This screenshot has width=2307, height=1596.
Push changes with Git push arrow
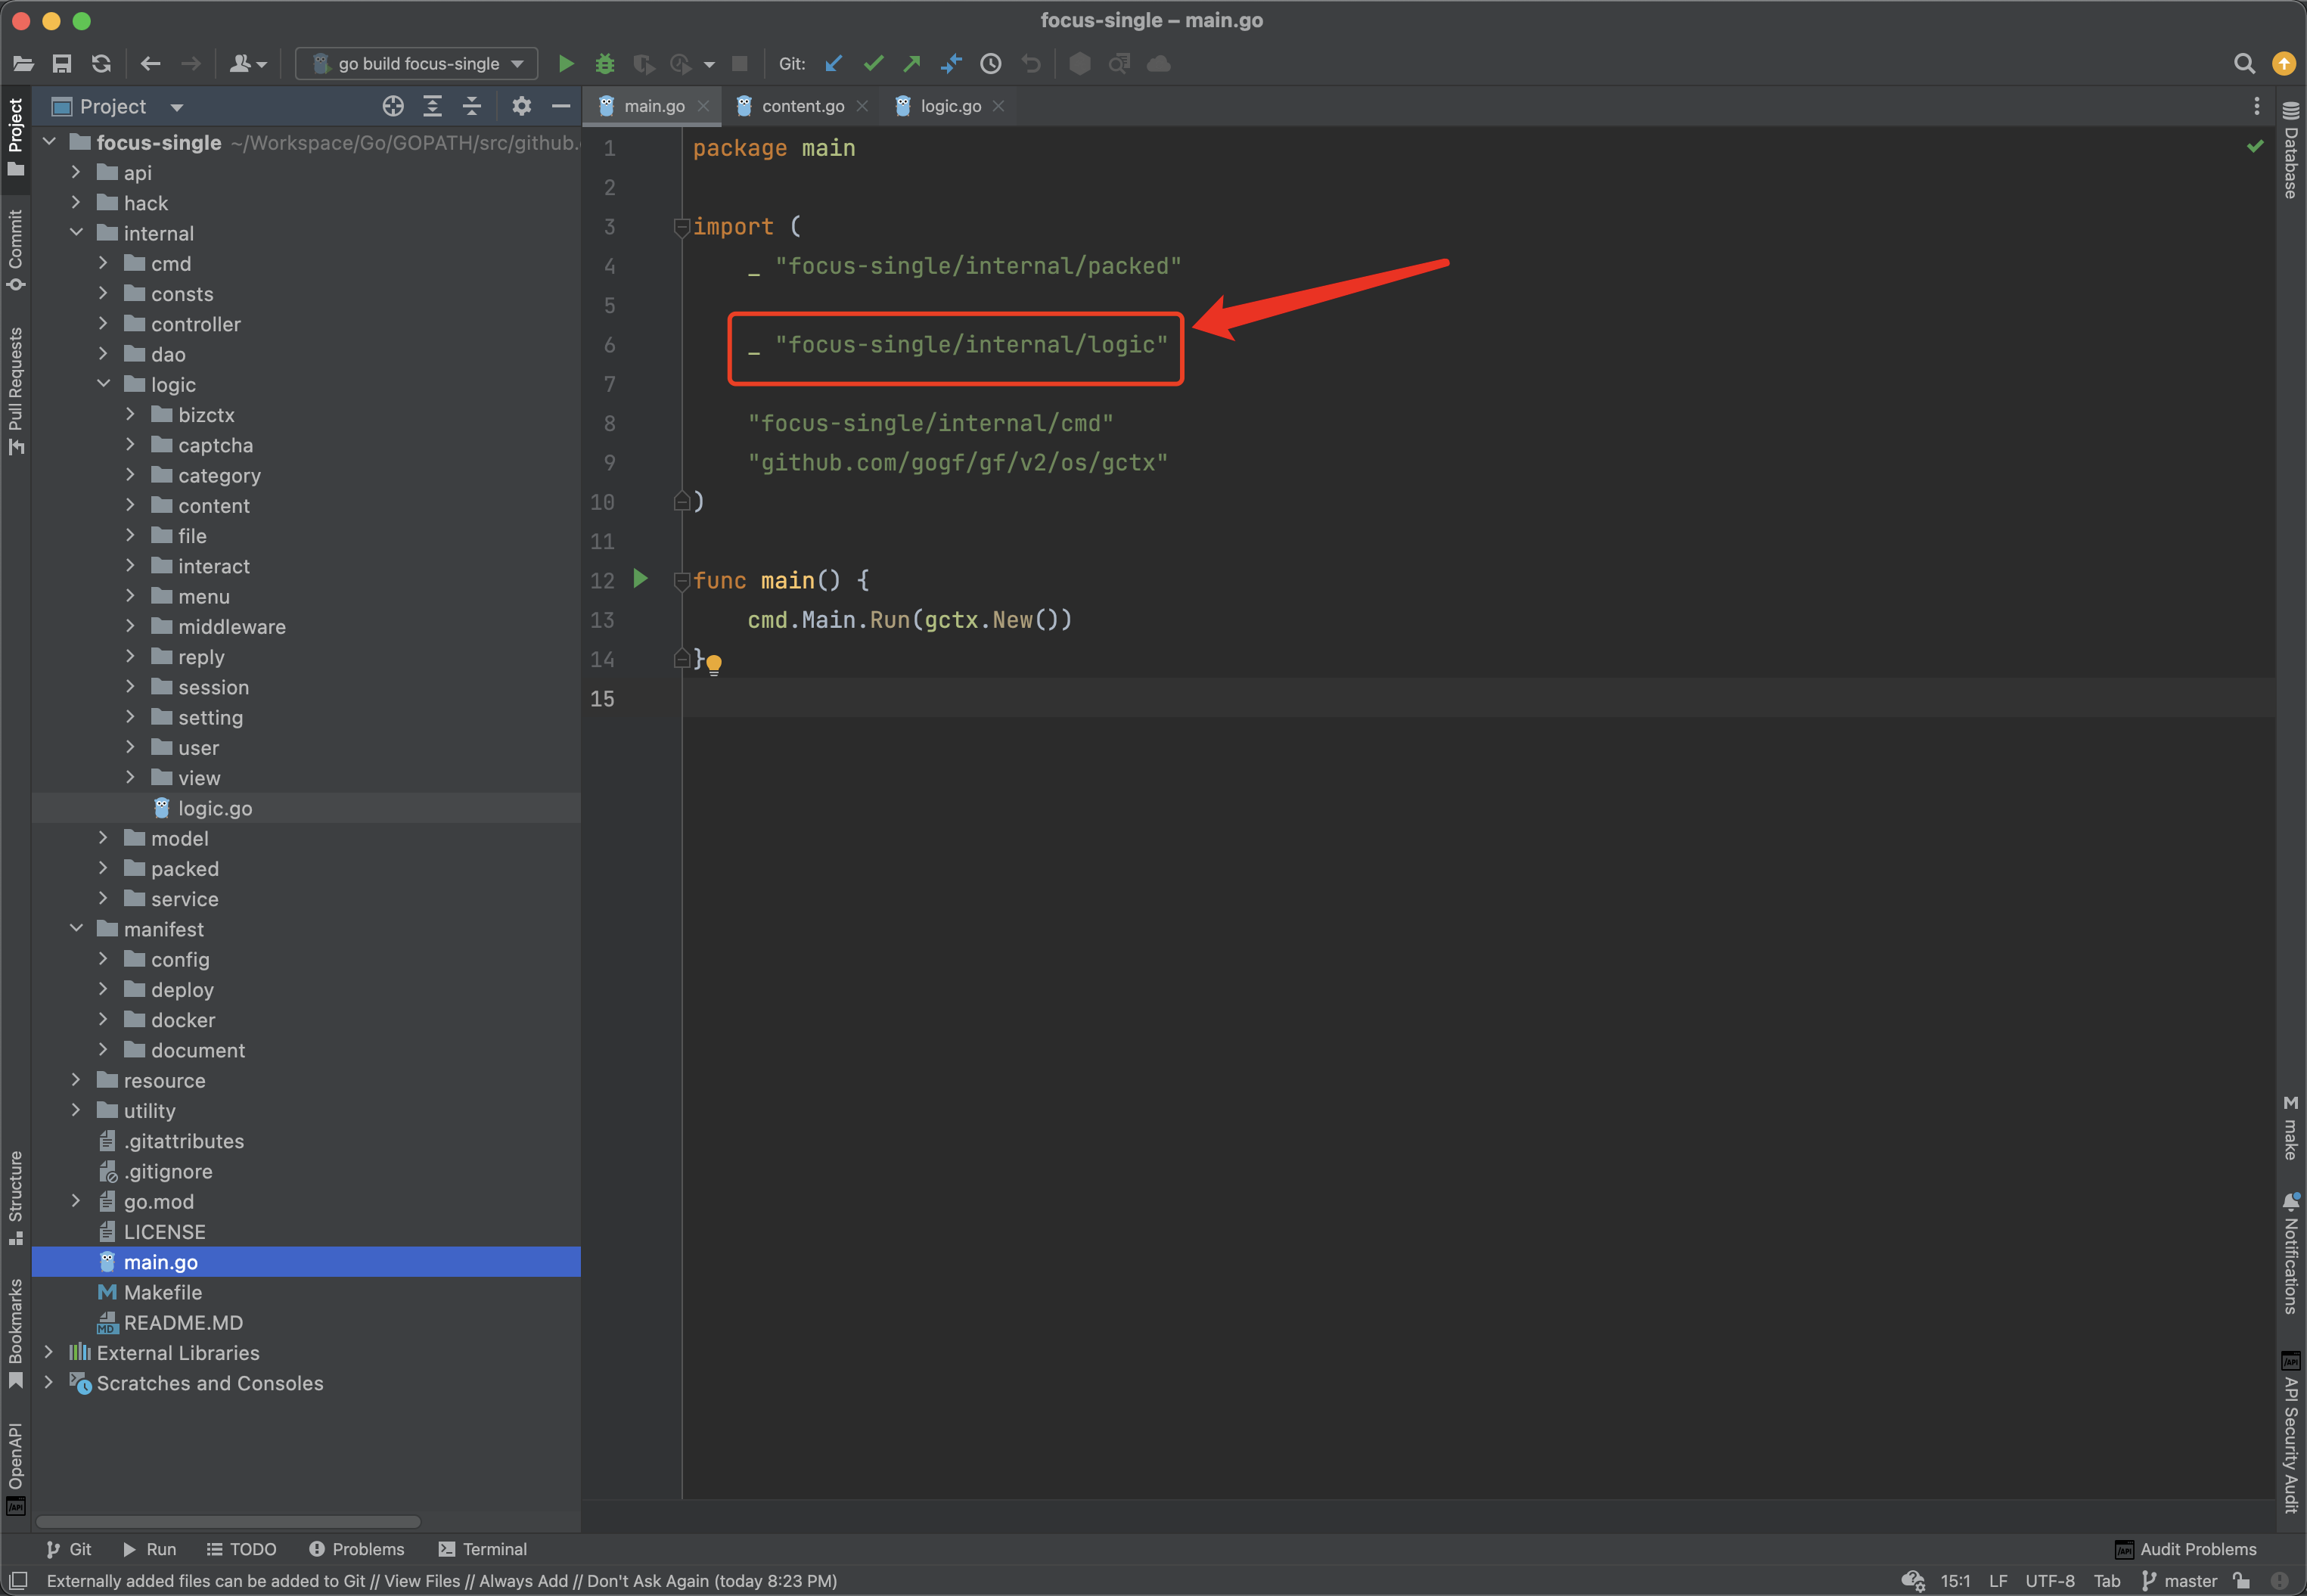[911, 64]
